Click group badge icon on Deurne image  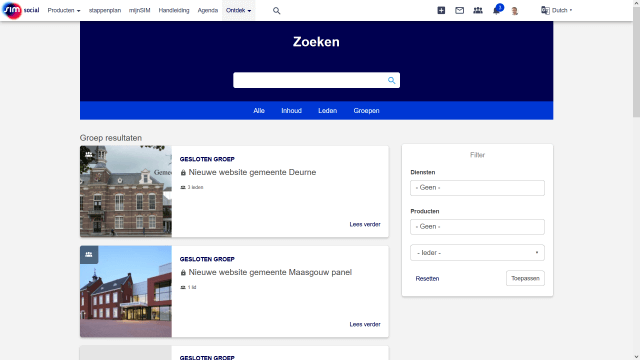89,155
